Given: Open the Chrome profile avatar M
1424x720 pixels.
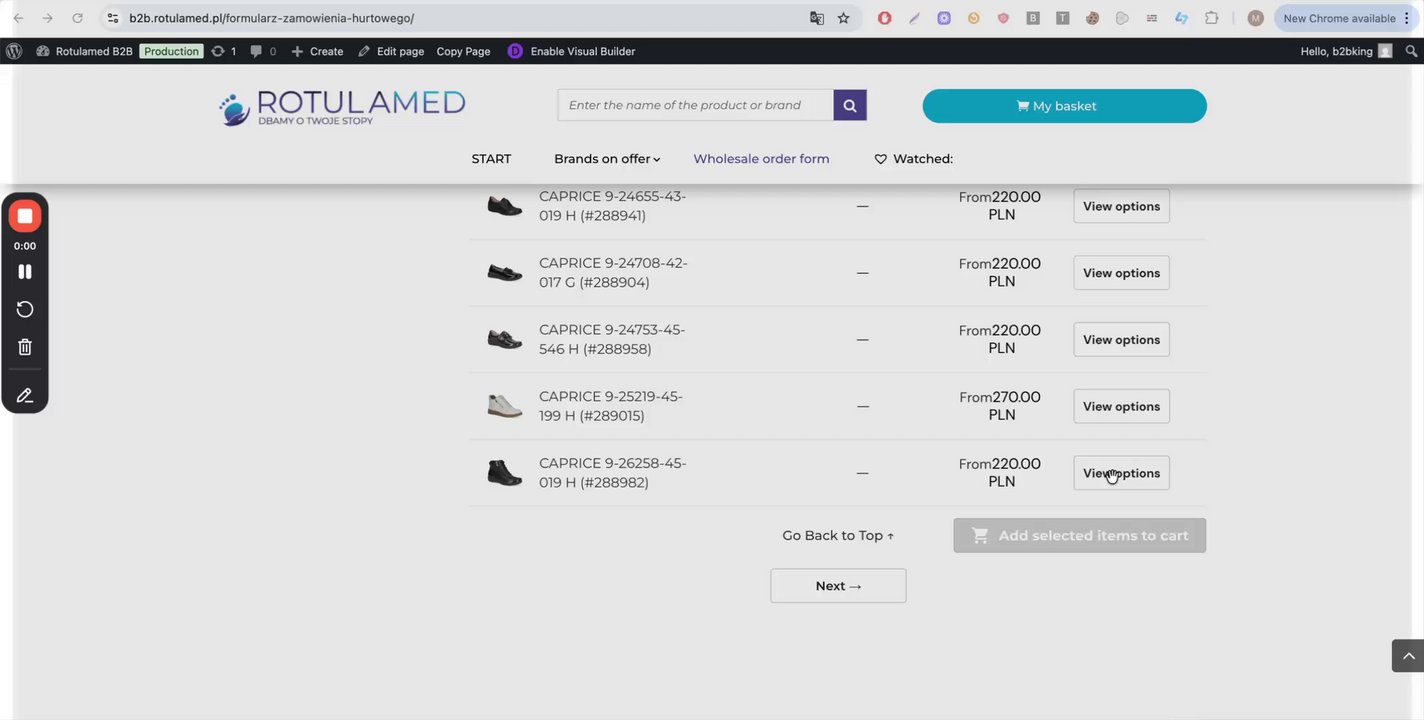Looking at the screenshot, I should 1255,18.
